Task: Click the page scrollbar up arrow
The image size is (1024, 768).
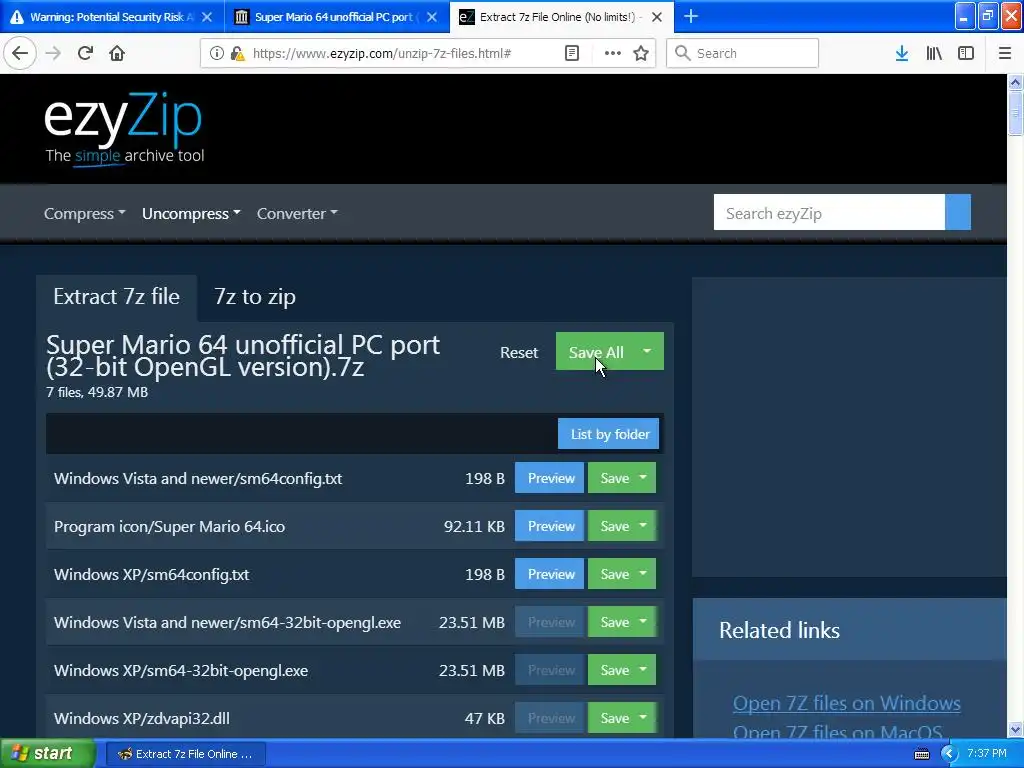Action: coord(1015,83)
